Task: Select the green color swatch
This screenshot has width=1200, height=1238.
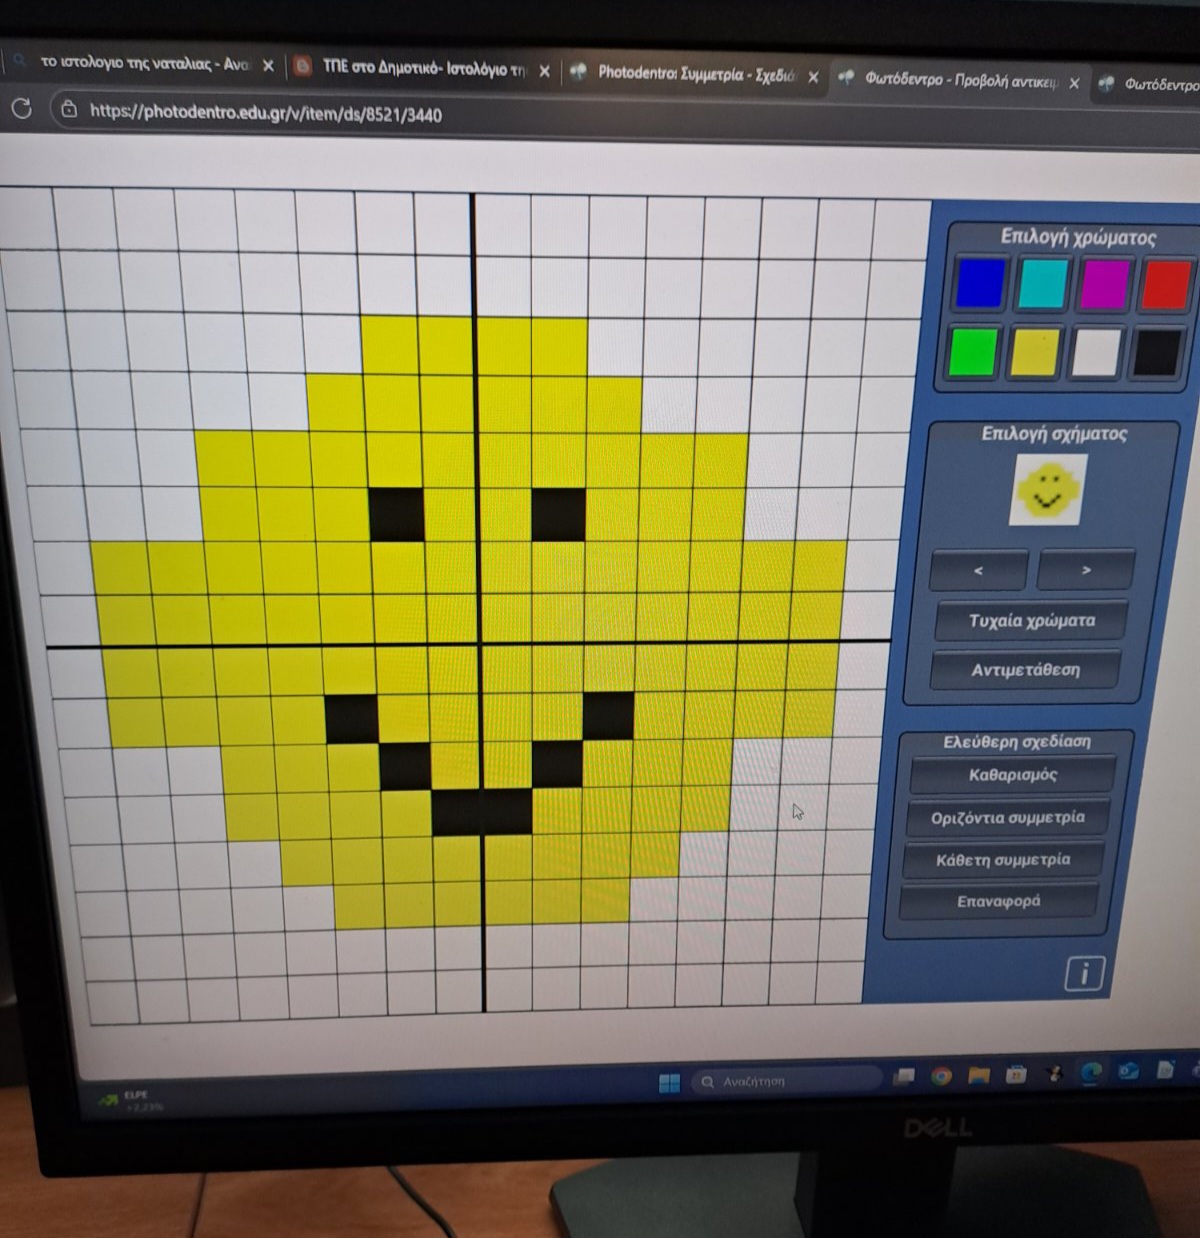Action: (971, 352)
